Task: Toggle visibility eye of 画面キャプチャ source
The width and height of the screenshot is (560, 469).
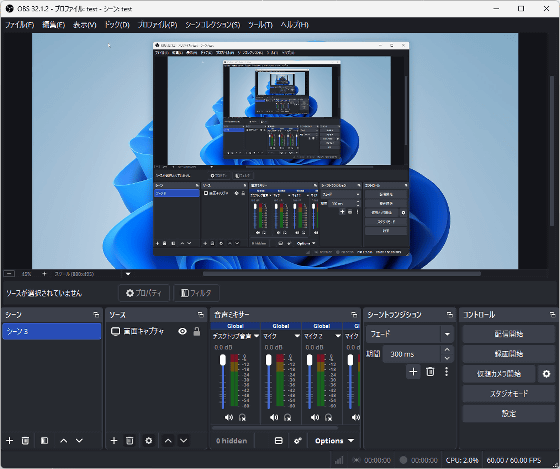Action: coord(182,331)
